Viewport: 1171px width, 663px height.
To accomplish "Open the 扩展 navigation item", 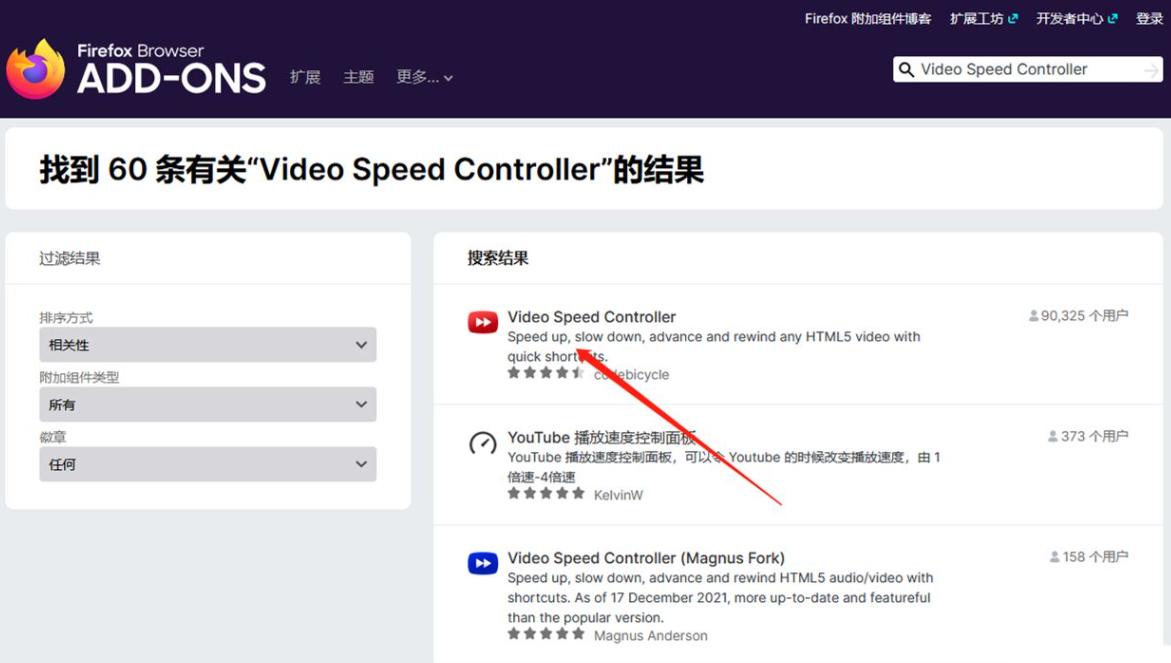I will [x=305, y=77].
